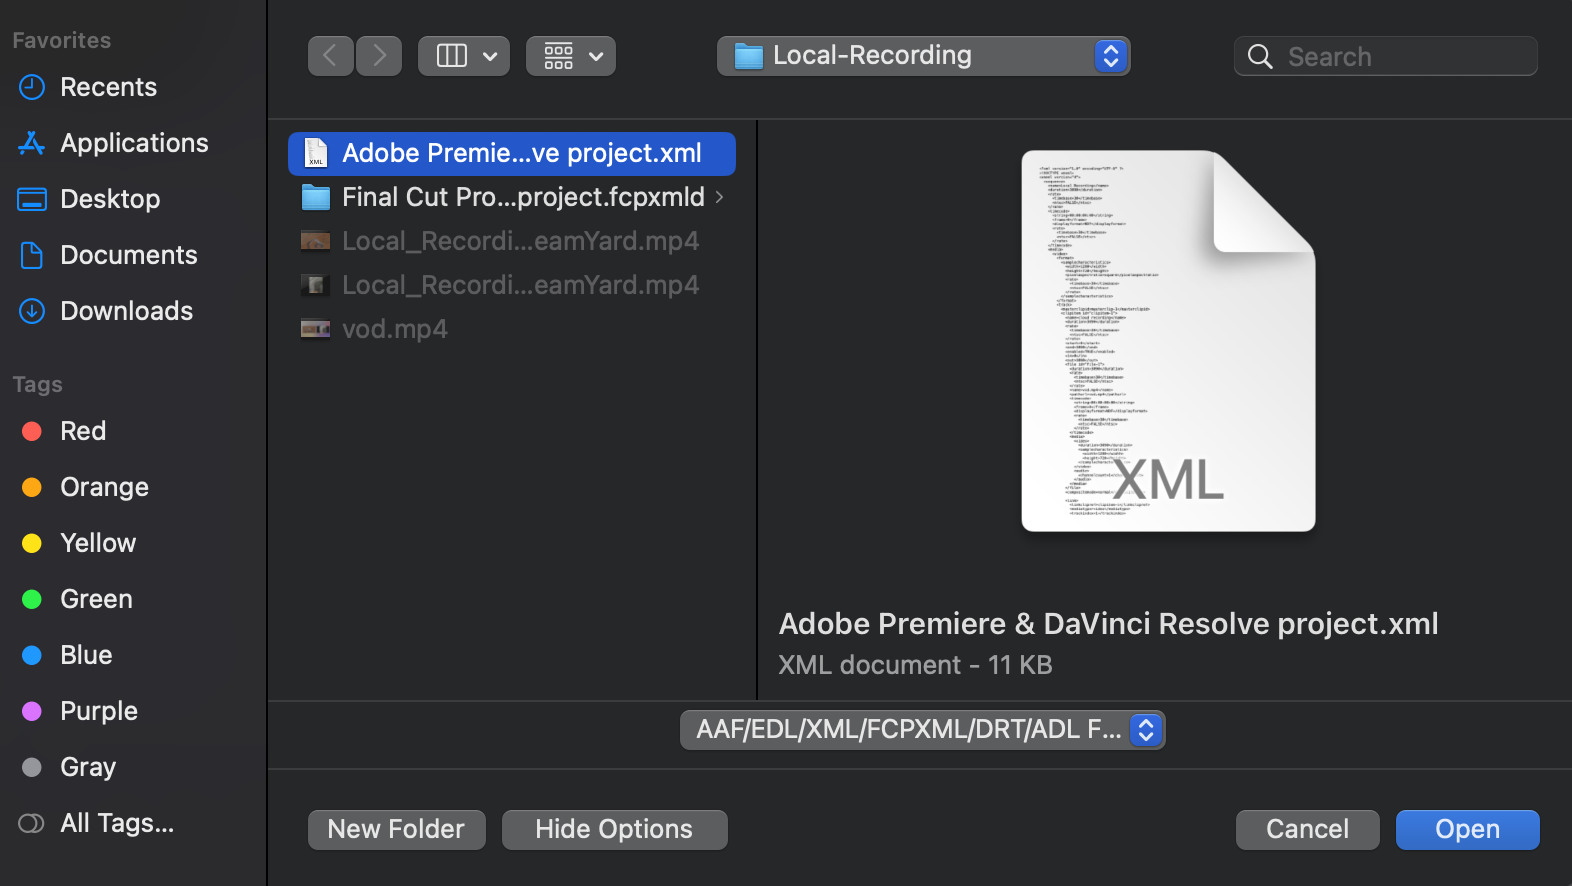Open the Local-Recording folder path popup

click(923, 56)
